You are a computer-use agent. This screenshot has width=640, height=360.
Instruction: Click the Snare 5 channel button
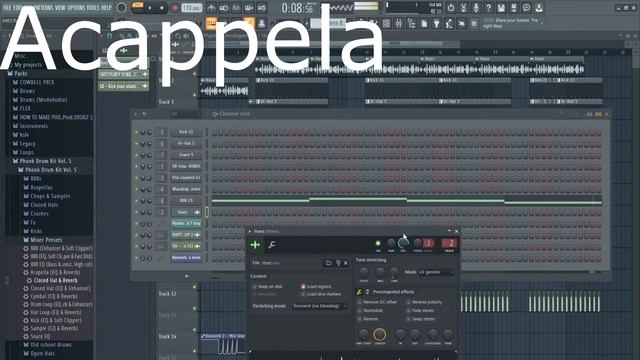coord(186,155)
